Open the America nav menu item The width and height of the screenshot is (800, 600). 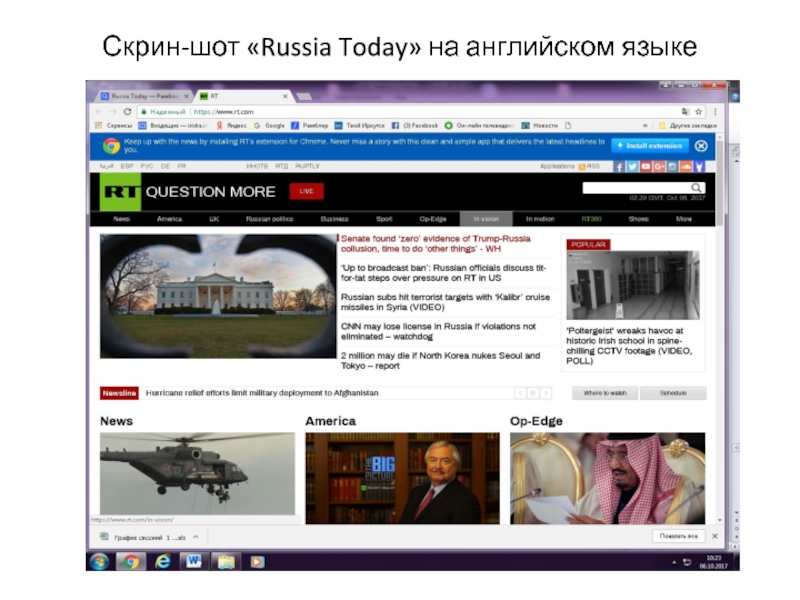point(169,219)
